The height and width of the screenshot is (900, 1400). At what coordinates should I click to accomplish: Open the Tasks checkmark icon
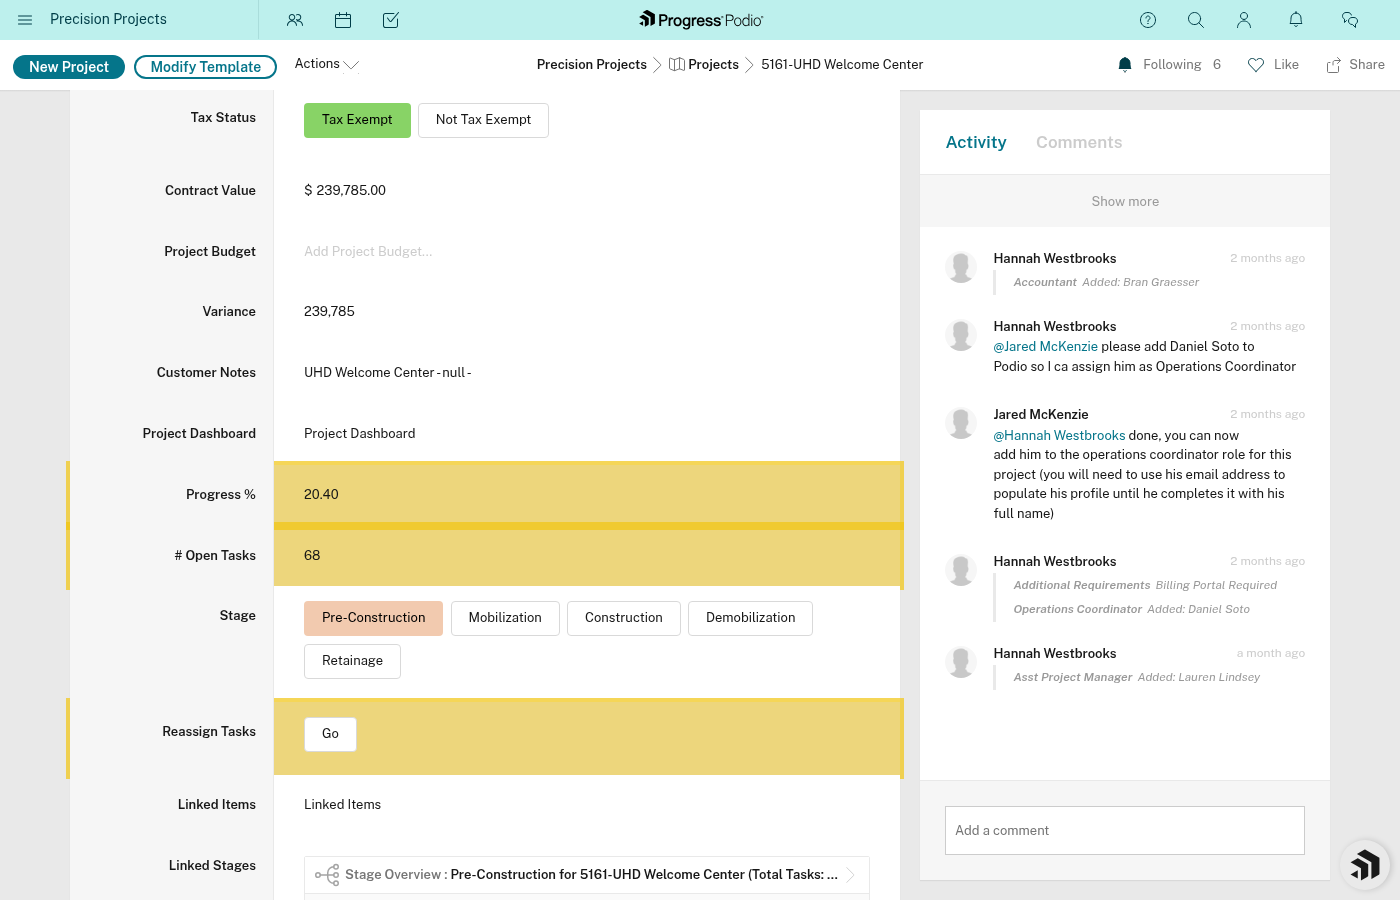click(391, 20)
